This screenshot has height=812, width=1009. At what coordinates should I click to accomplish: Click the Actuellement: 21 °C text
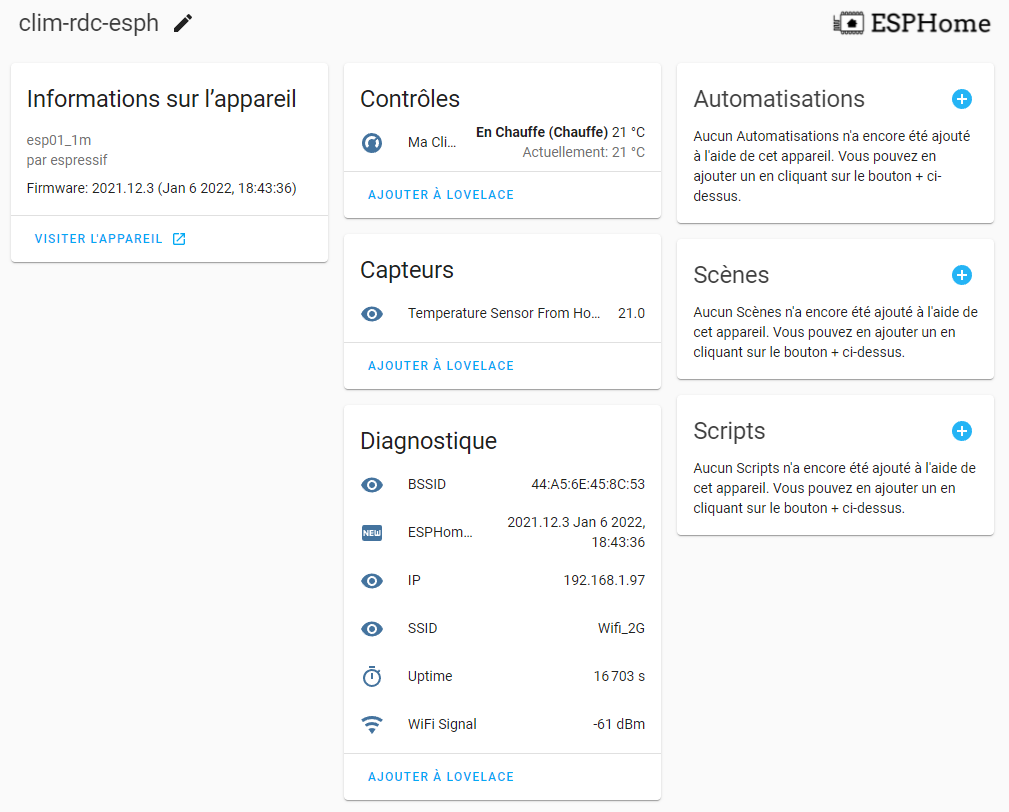coord(584,152)
